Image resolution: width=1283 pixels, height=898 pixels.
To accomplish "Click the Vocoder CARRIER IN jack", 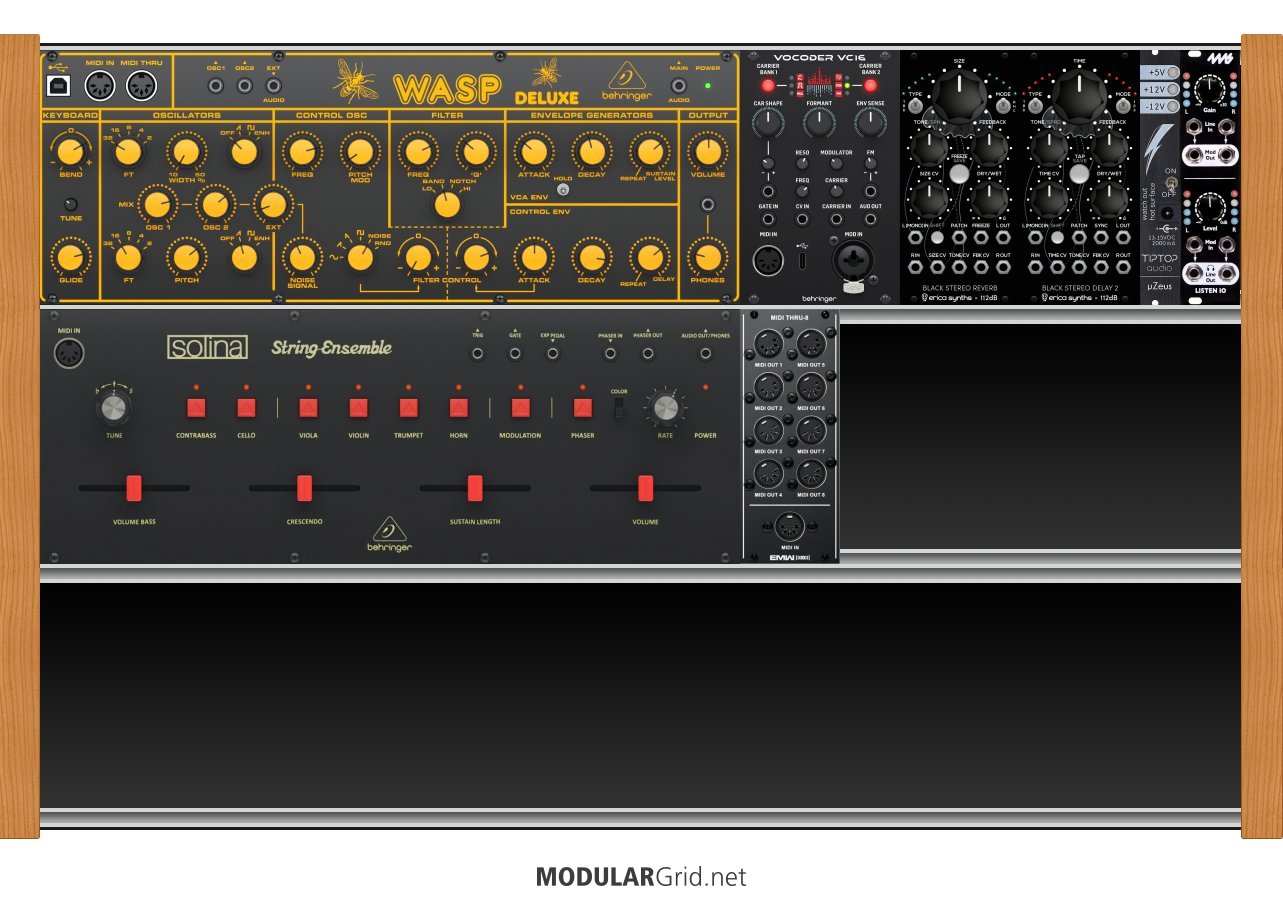I will (x=836, y=219).
